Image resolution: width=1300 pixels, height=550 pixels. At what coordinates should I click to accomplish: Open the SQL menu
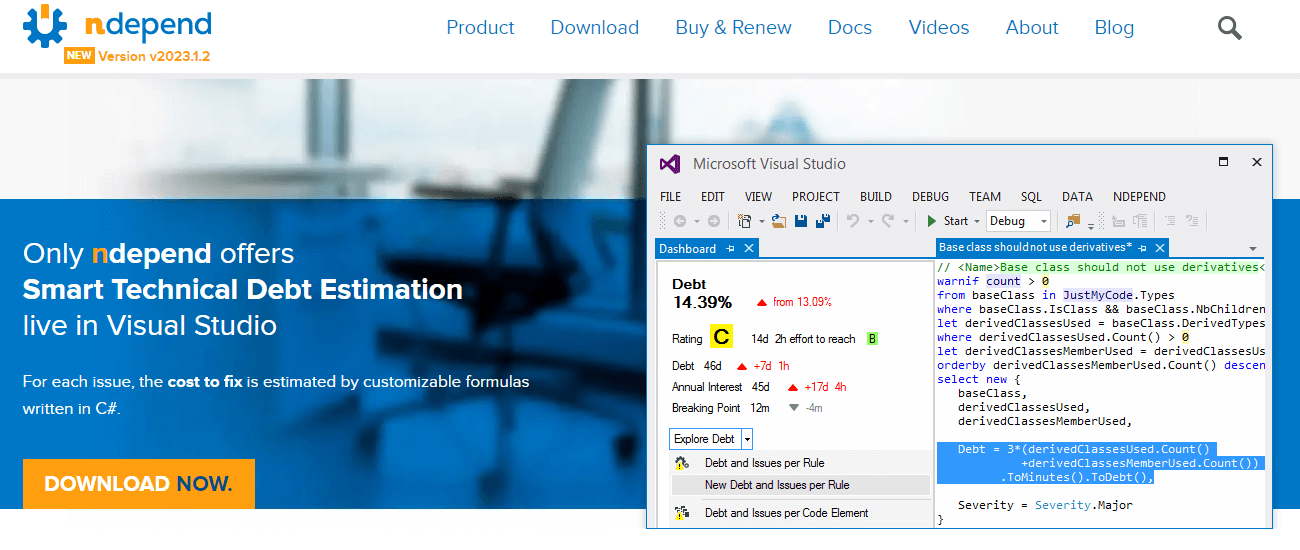1031,197
